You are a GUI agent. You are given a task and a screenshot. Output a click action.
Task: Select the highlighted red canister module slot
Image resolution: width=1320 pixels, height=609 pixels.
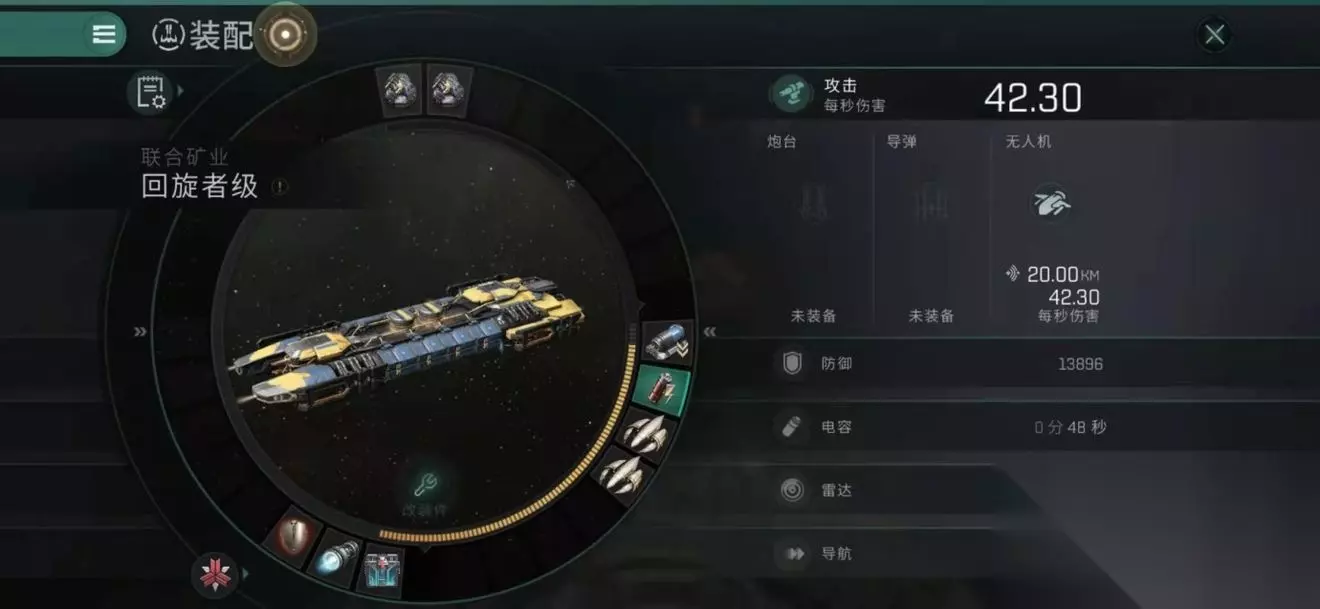click(662, 391)
